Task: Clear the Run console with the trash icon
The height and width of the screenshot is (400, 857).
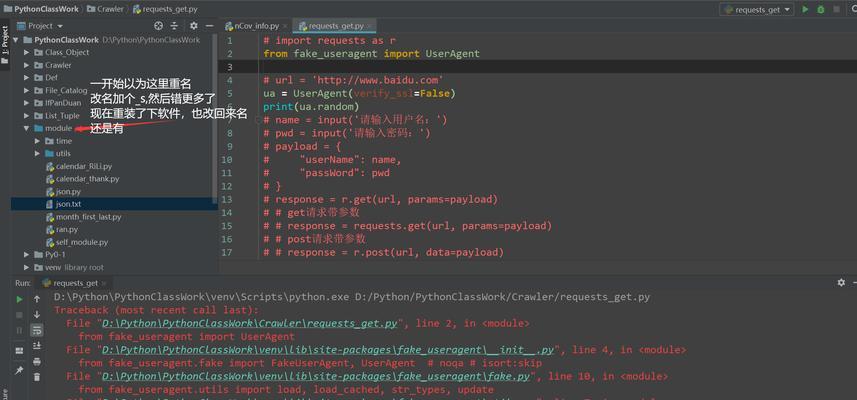Action: pos(37,377)
